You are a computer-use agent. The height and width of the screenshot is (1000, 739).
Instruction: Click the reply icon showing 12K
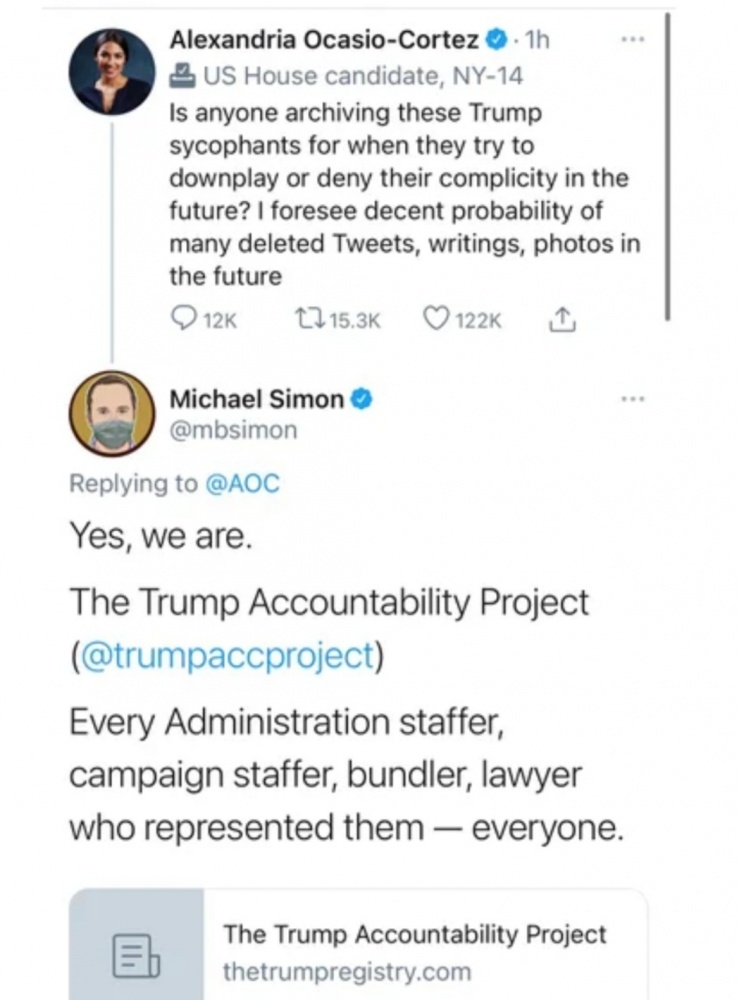185,319
